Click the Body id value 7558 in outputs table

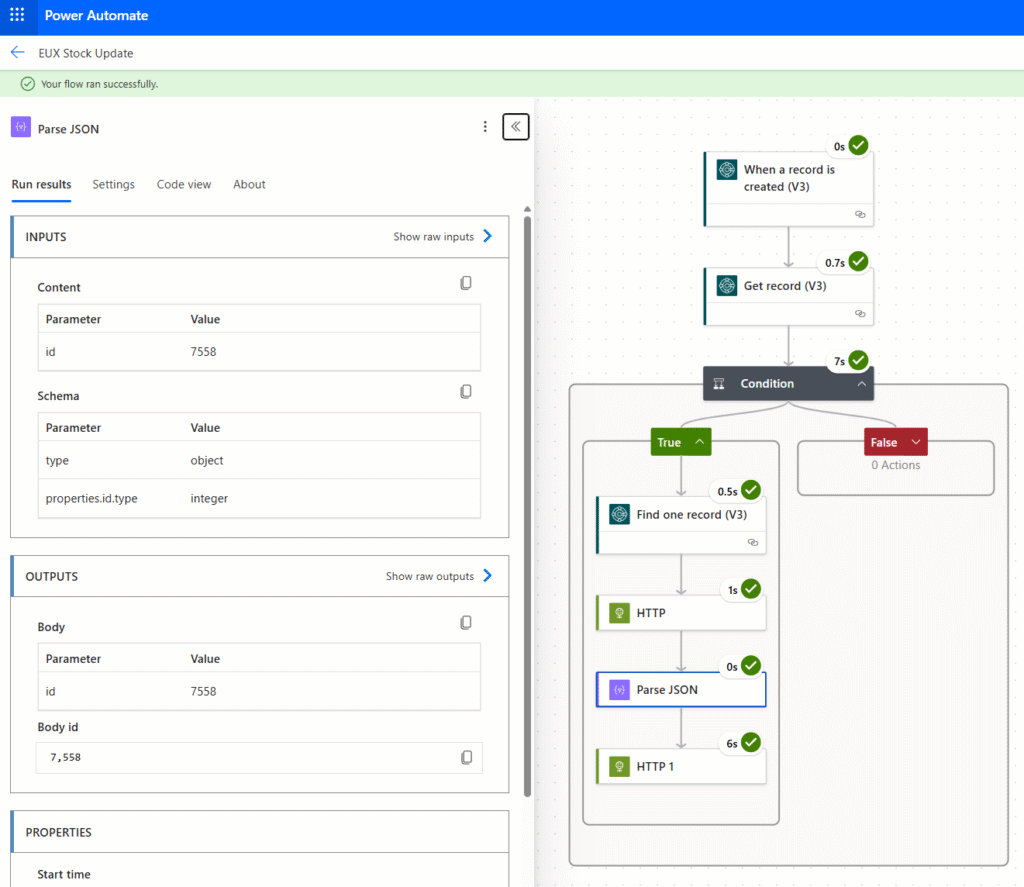[203, 691]
